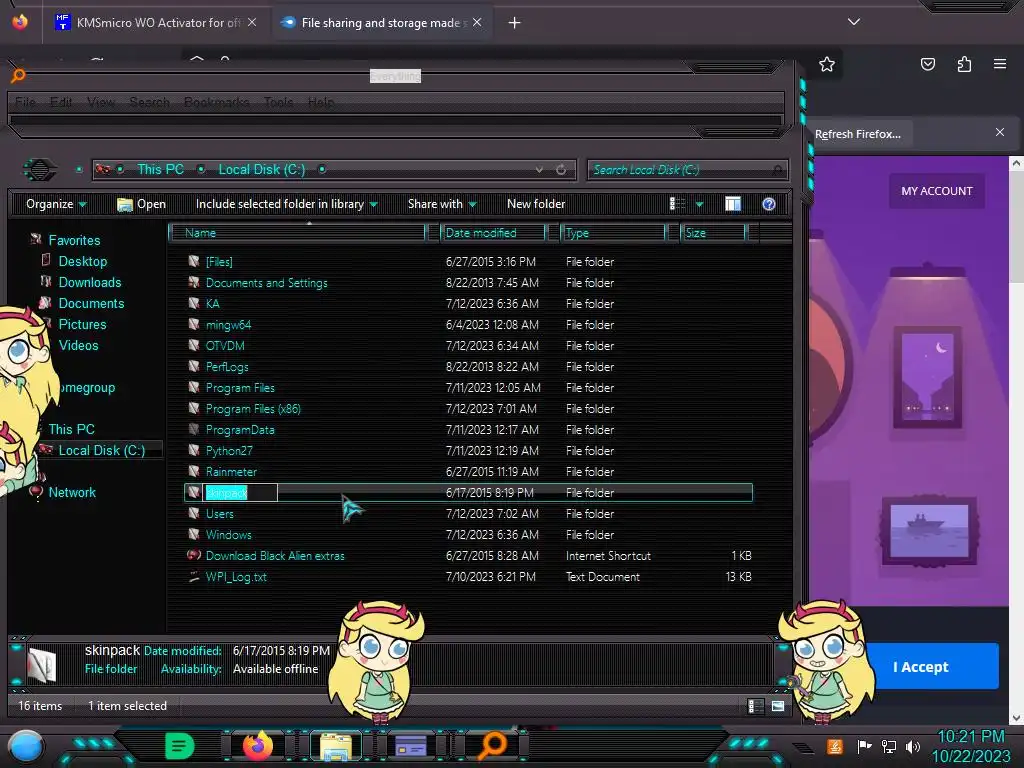Viewport: 1024px width, 768px height.
Task: Select the Program Files (x86) folder
Action: click(x=253, y=409)
